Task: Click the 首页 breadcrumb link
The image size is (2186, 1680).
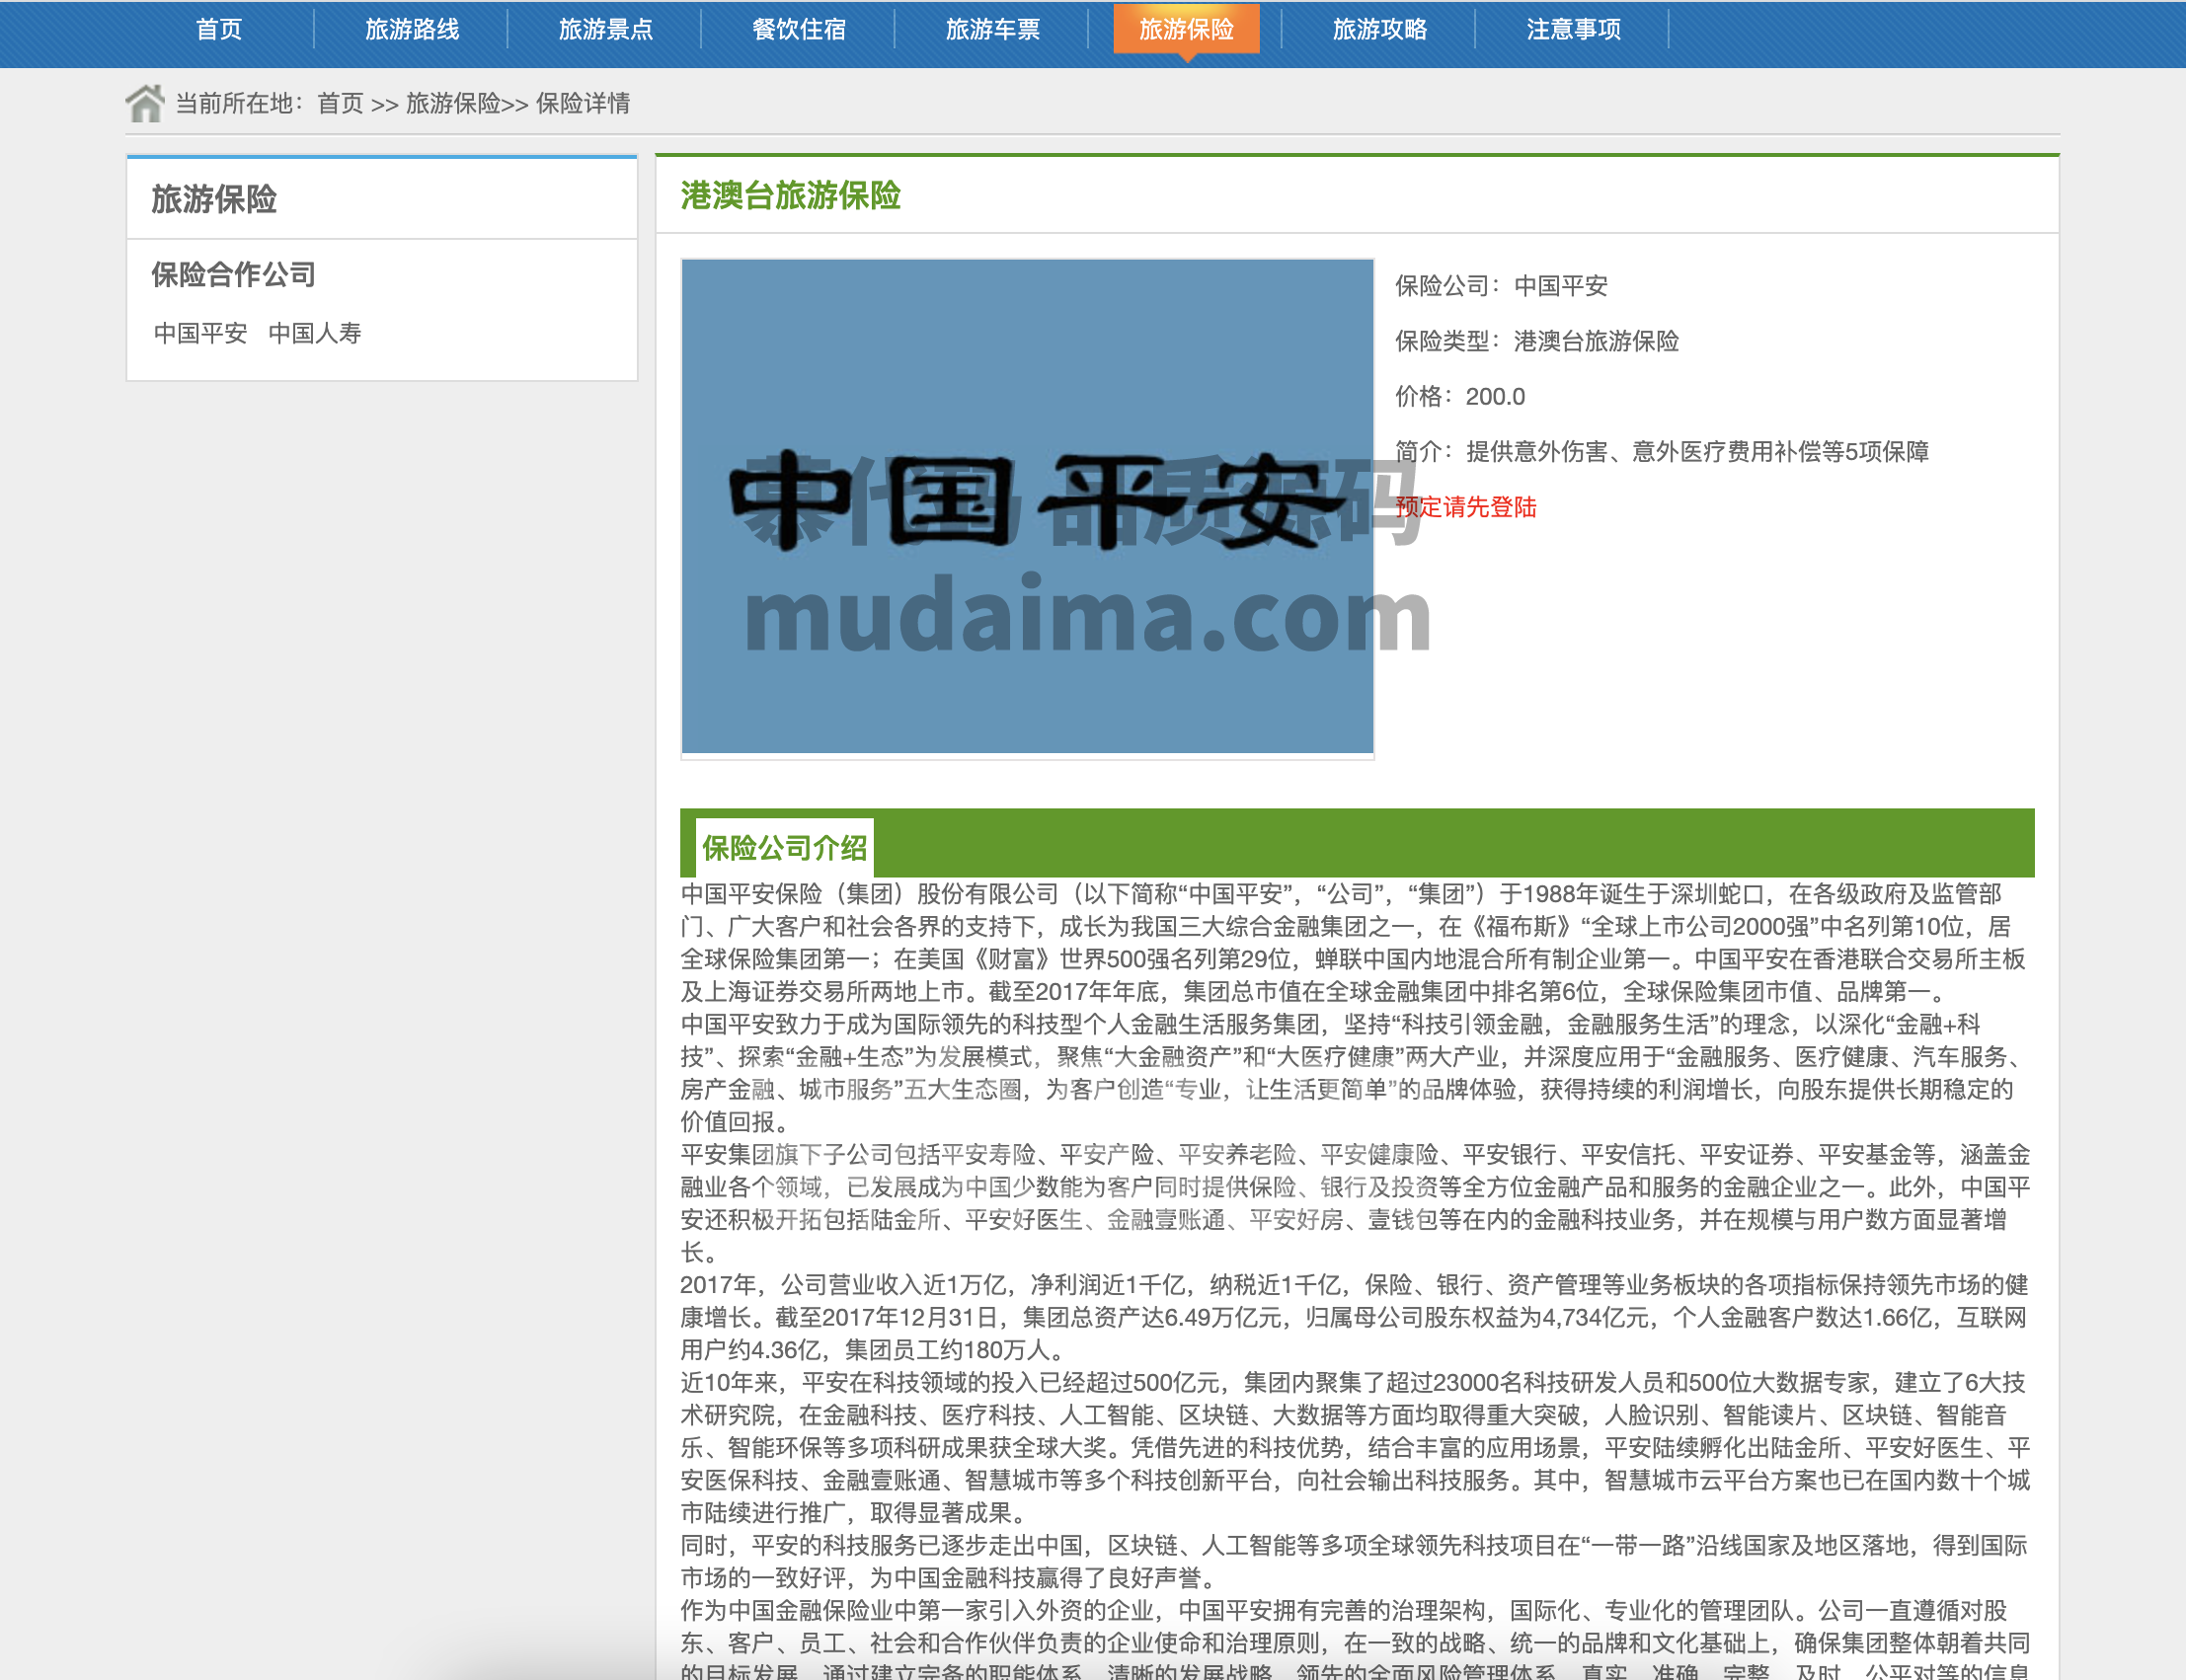Action: [x=340, y=103]
